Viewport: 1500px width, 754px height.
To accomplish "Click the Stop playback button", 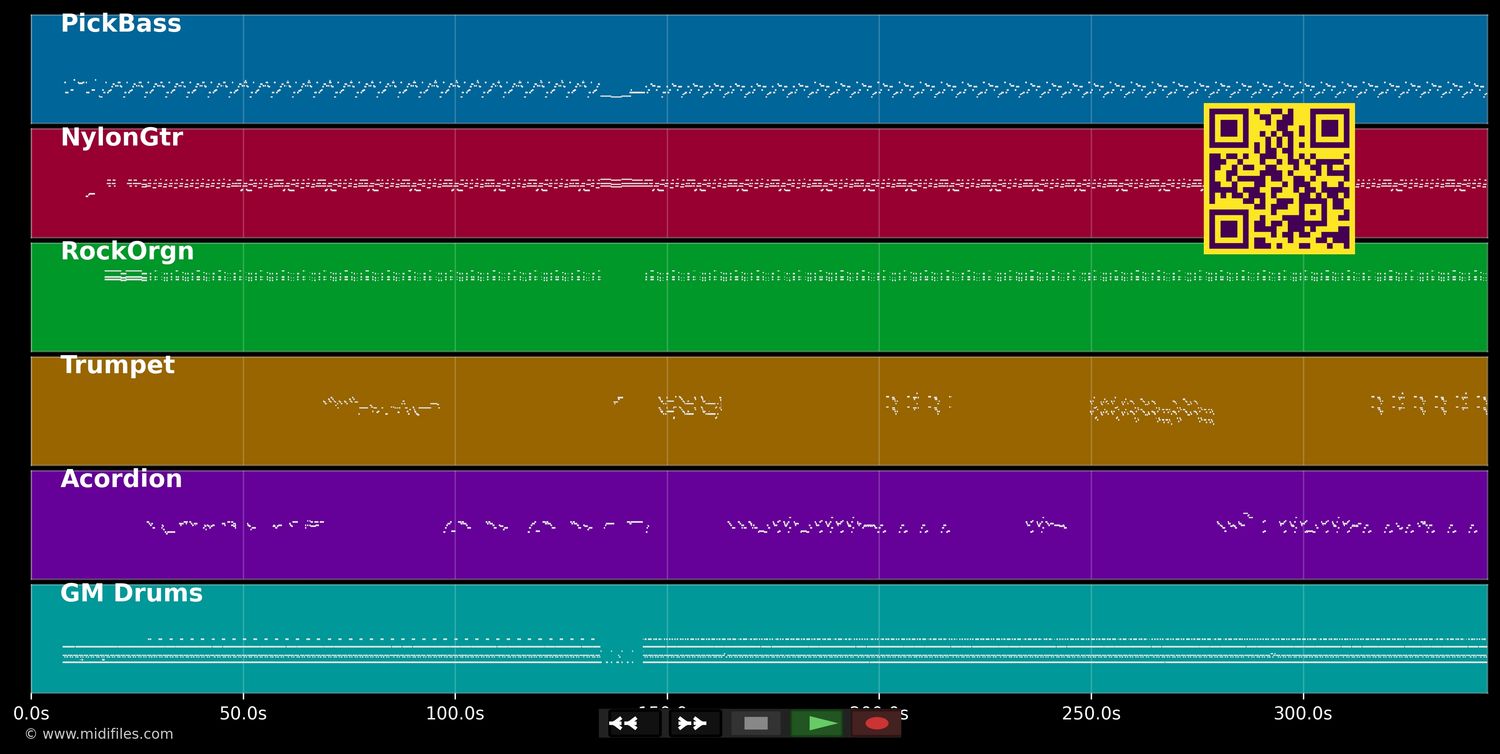I will [755, 723].
